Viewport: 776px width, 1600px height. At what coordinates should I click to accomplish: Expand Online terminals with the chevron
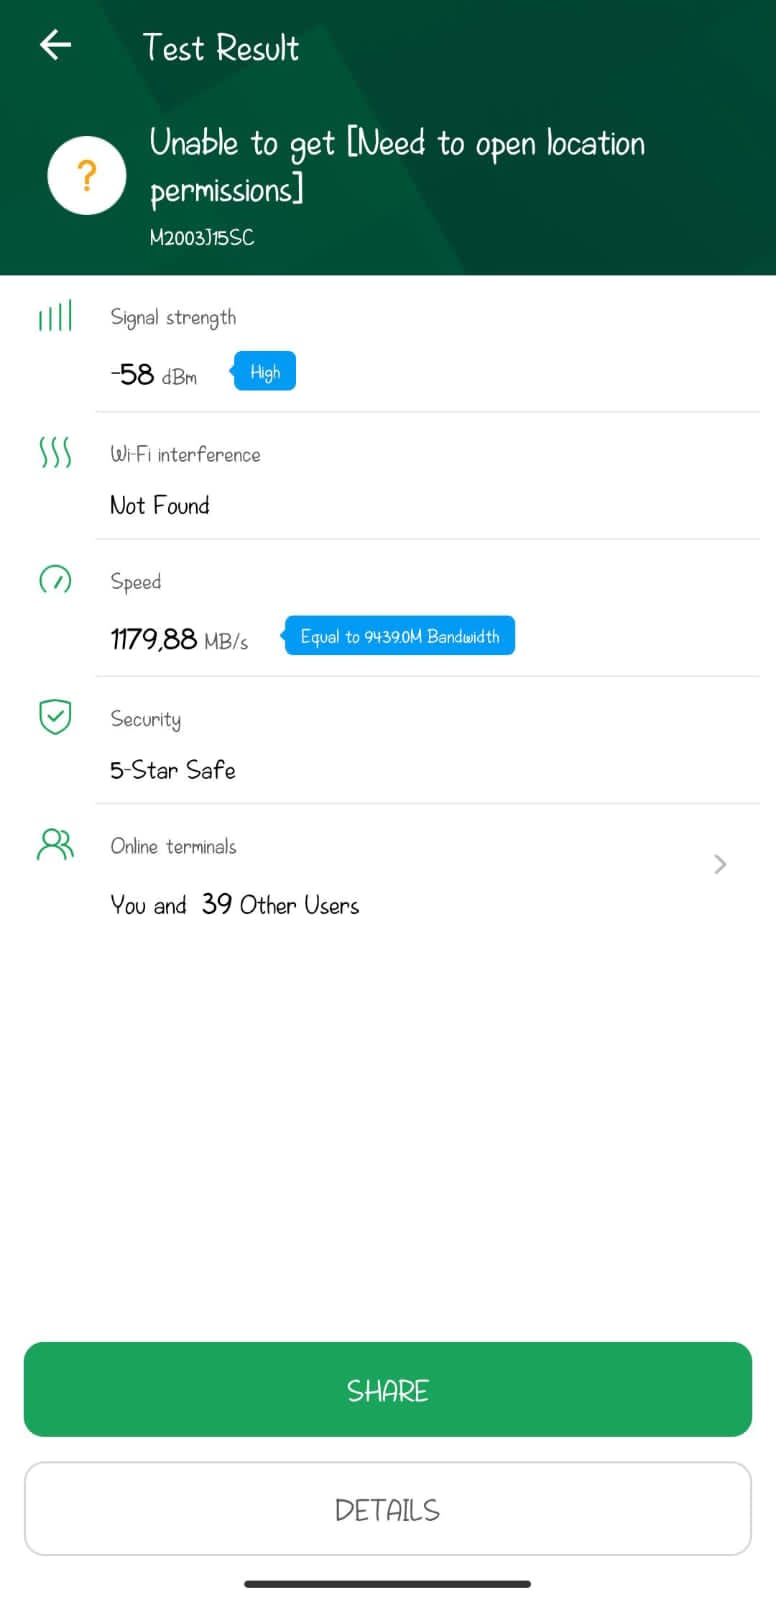720,864
